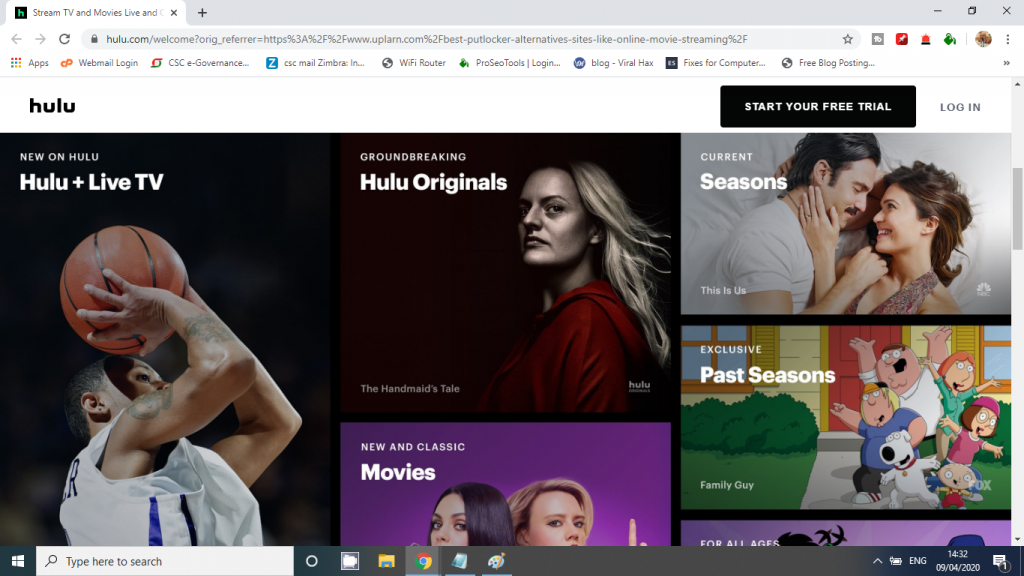Open Cortana circle icon

coord(312,561)
